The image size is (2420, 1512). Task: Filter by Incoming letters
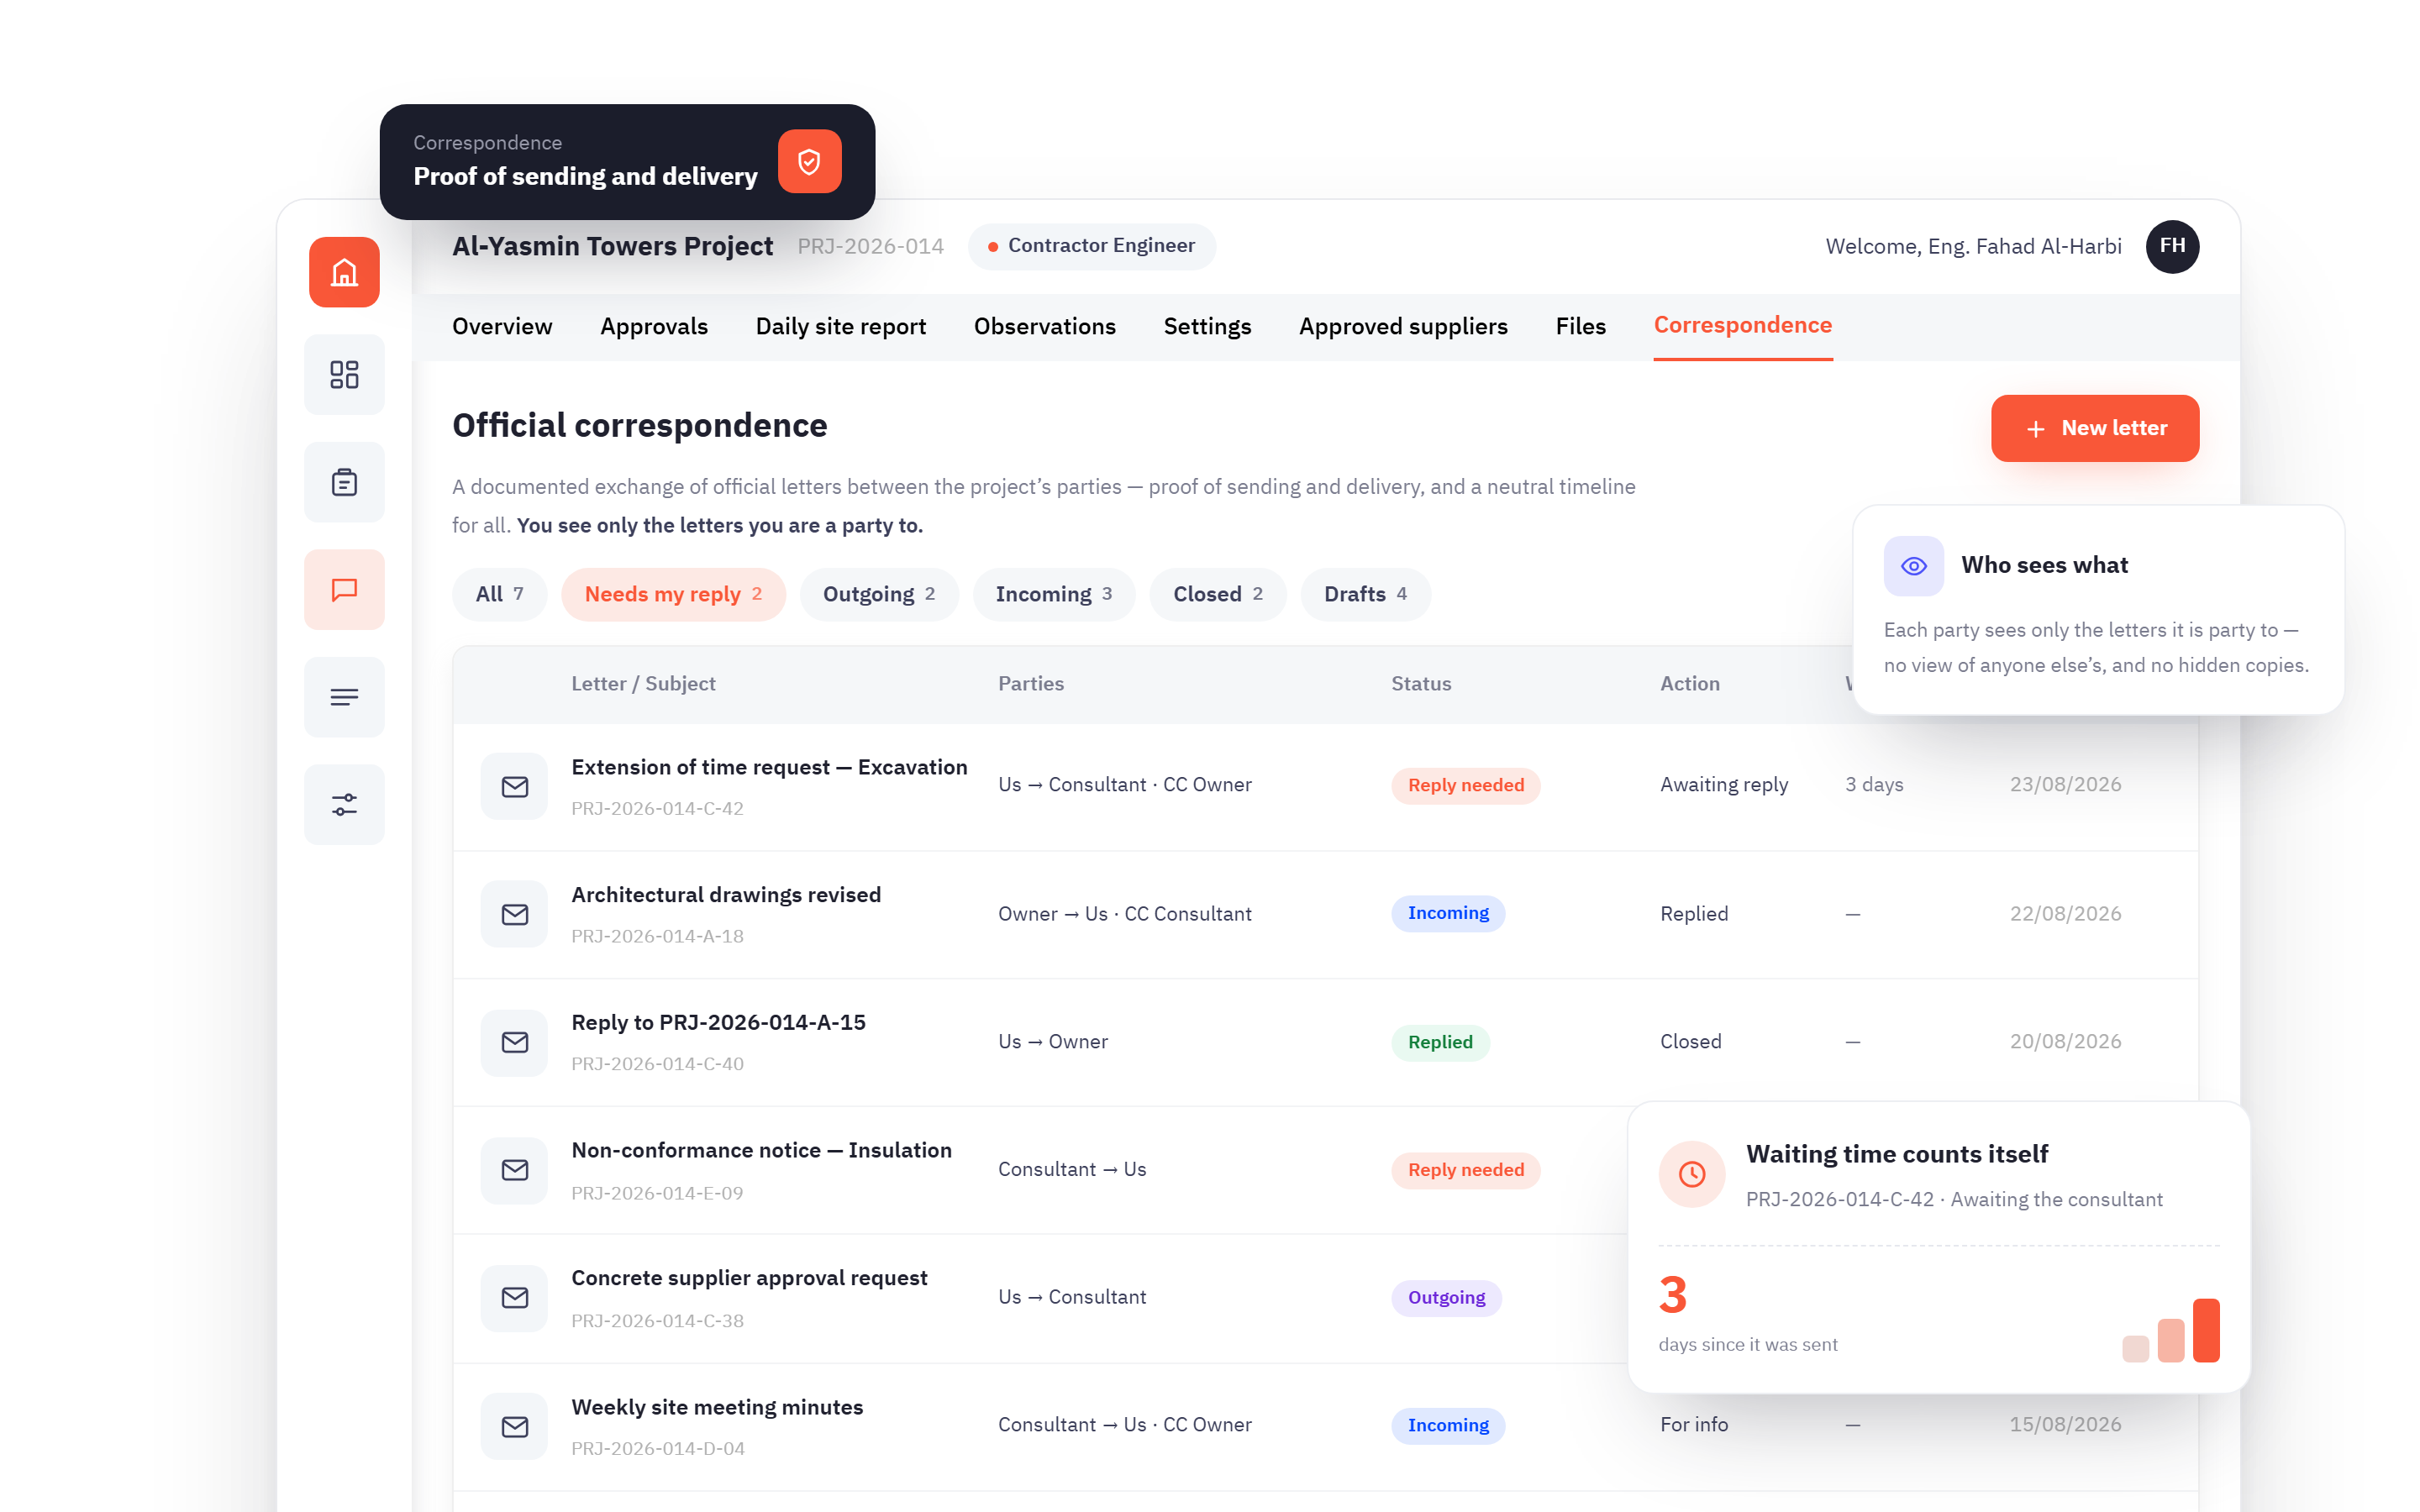click(1054, 594)
